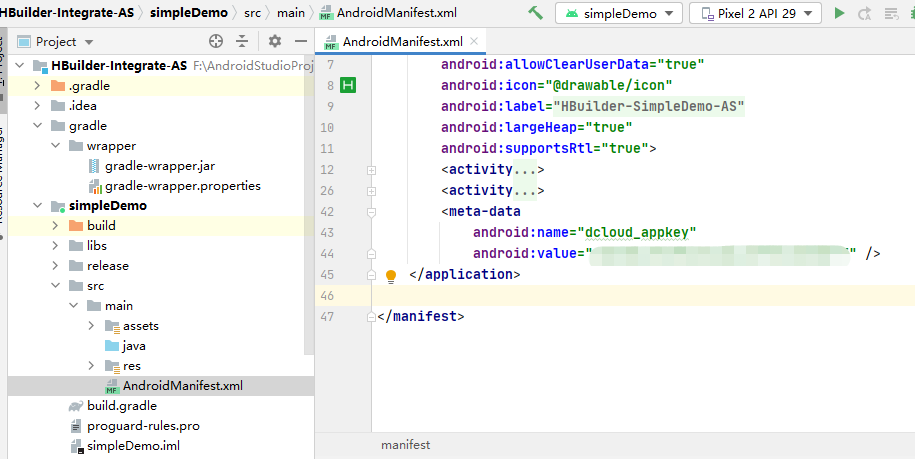Run the app with green play button
The width and height of the screenshot is (915, 459).
point(839,13)
